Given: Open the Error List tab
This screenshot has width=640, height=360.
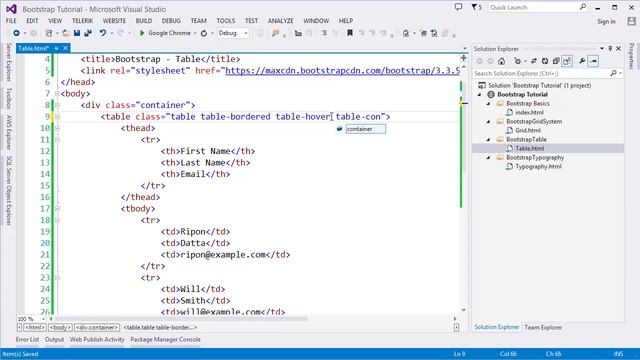Looking at the screenshot, I should (x=27, y=340).
